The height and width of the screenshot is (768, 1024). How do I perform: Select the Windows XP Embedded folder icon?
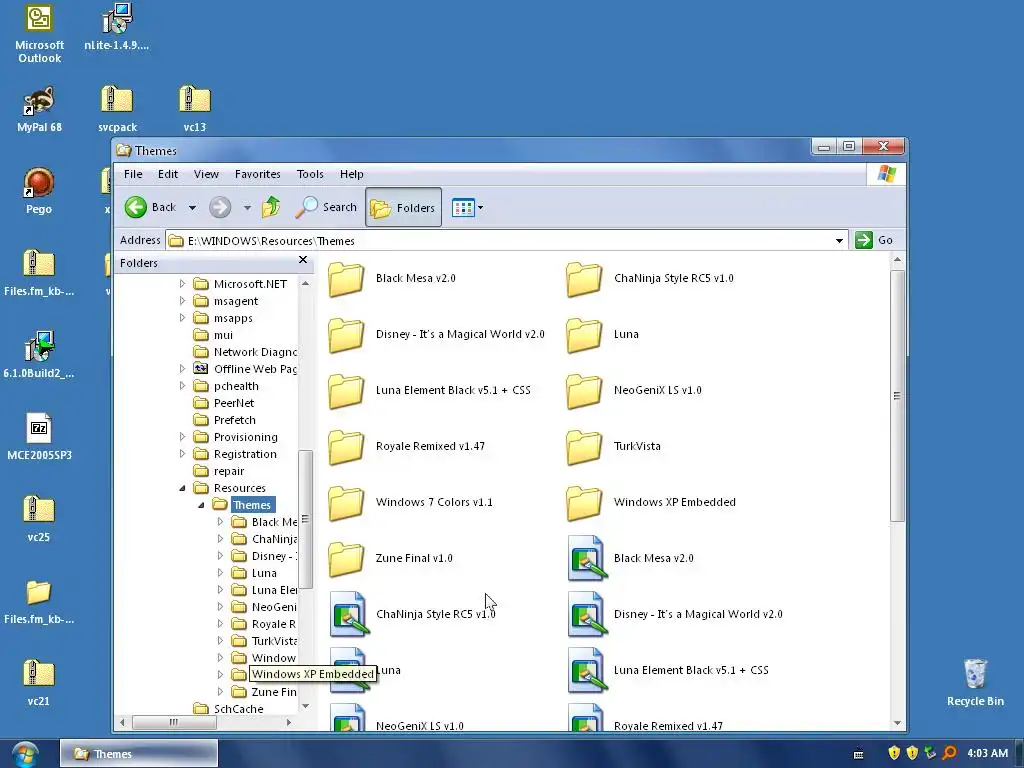[x=584, y=503]
